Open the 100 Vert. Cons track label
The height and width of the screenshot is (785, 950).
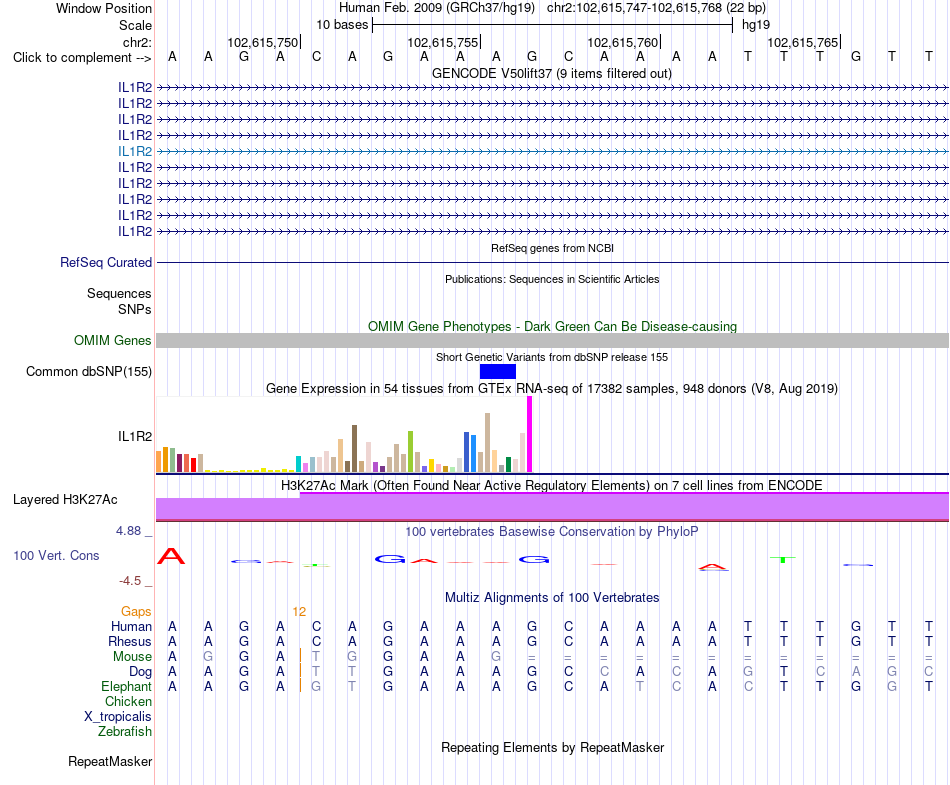tap(56, 555)
